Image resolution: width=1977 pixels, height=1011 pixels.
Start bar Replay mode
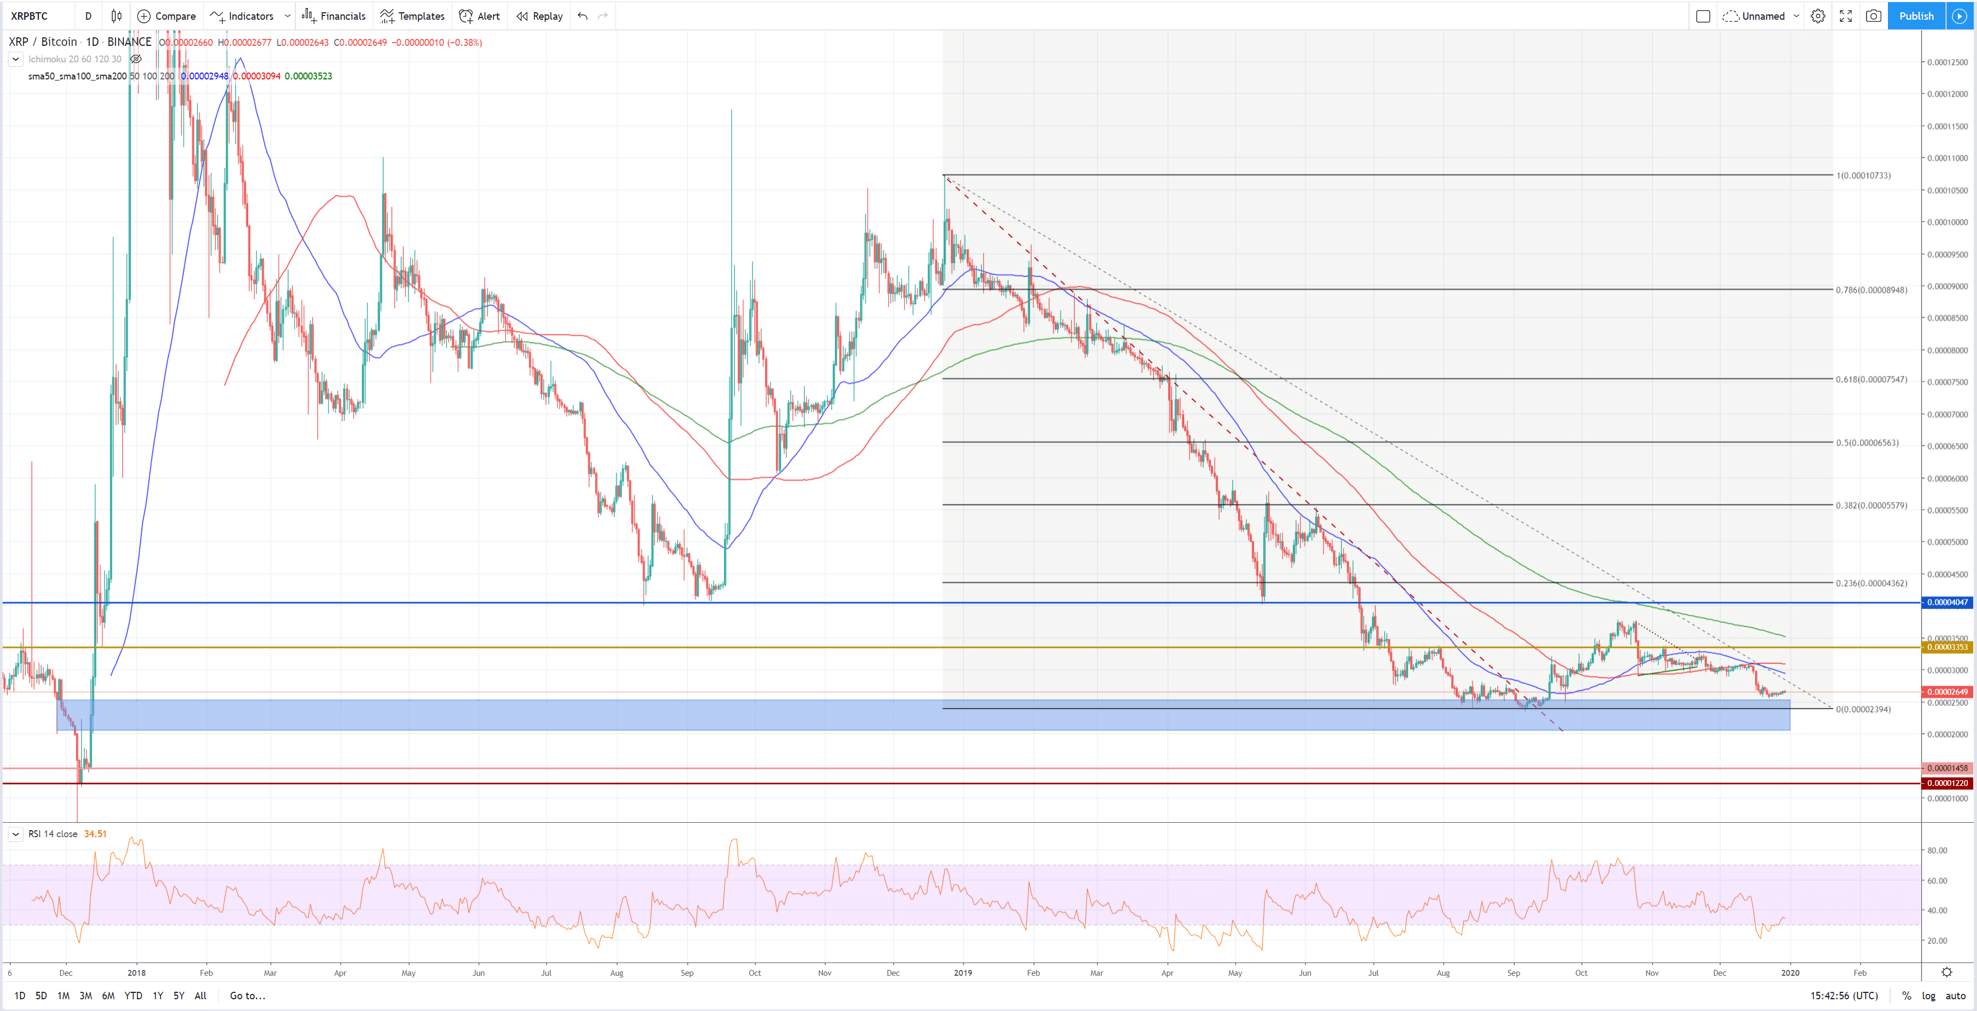539,16
